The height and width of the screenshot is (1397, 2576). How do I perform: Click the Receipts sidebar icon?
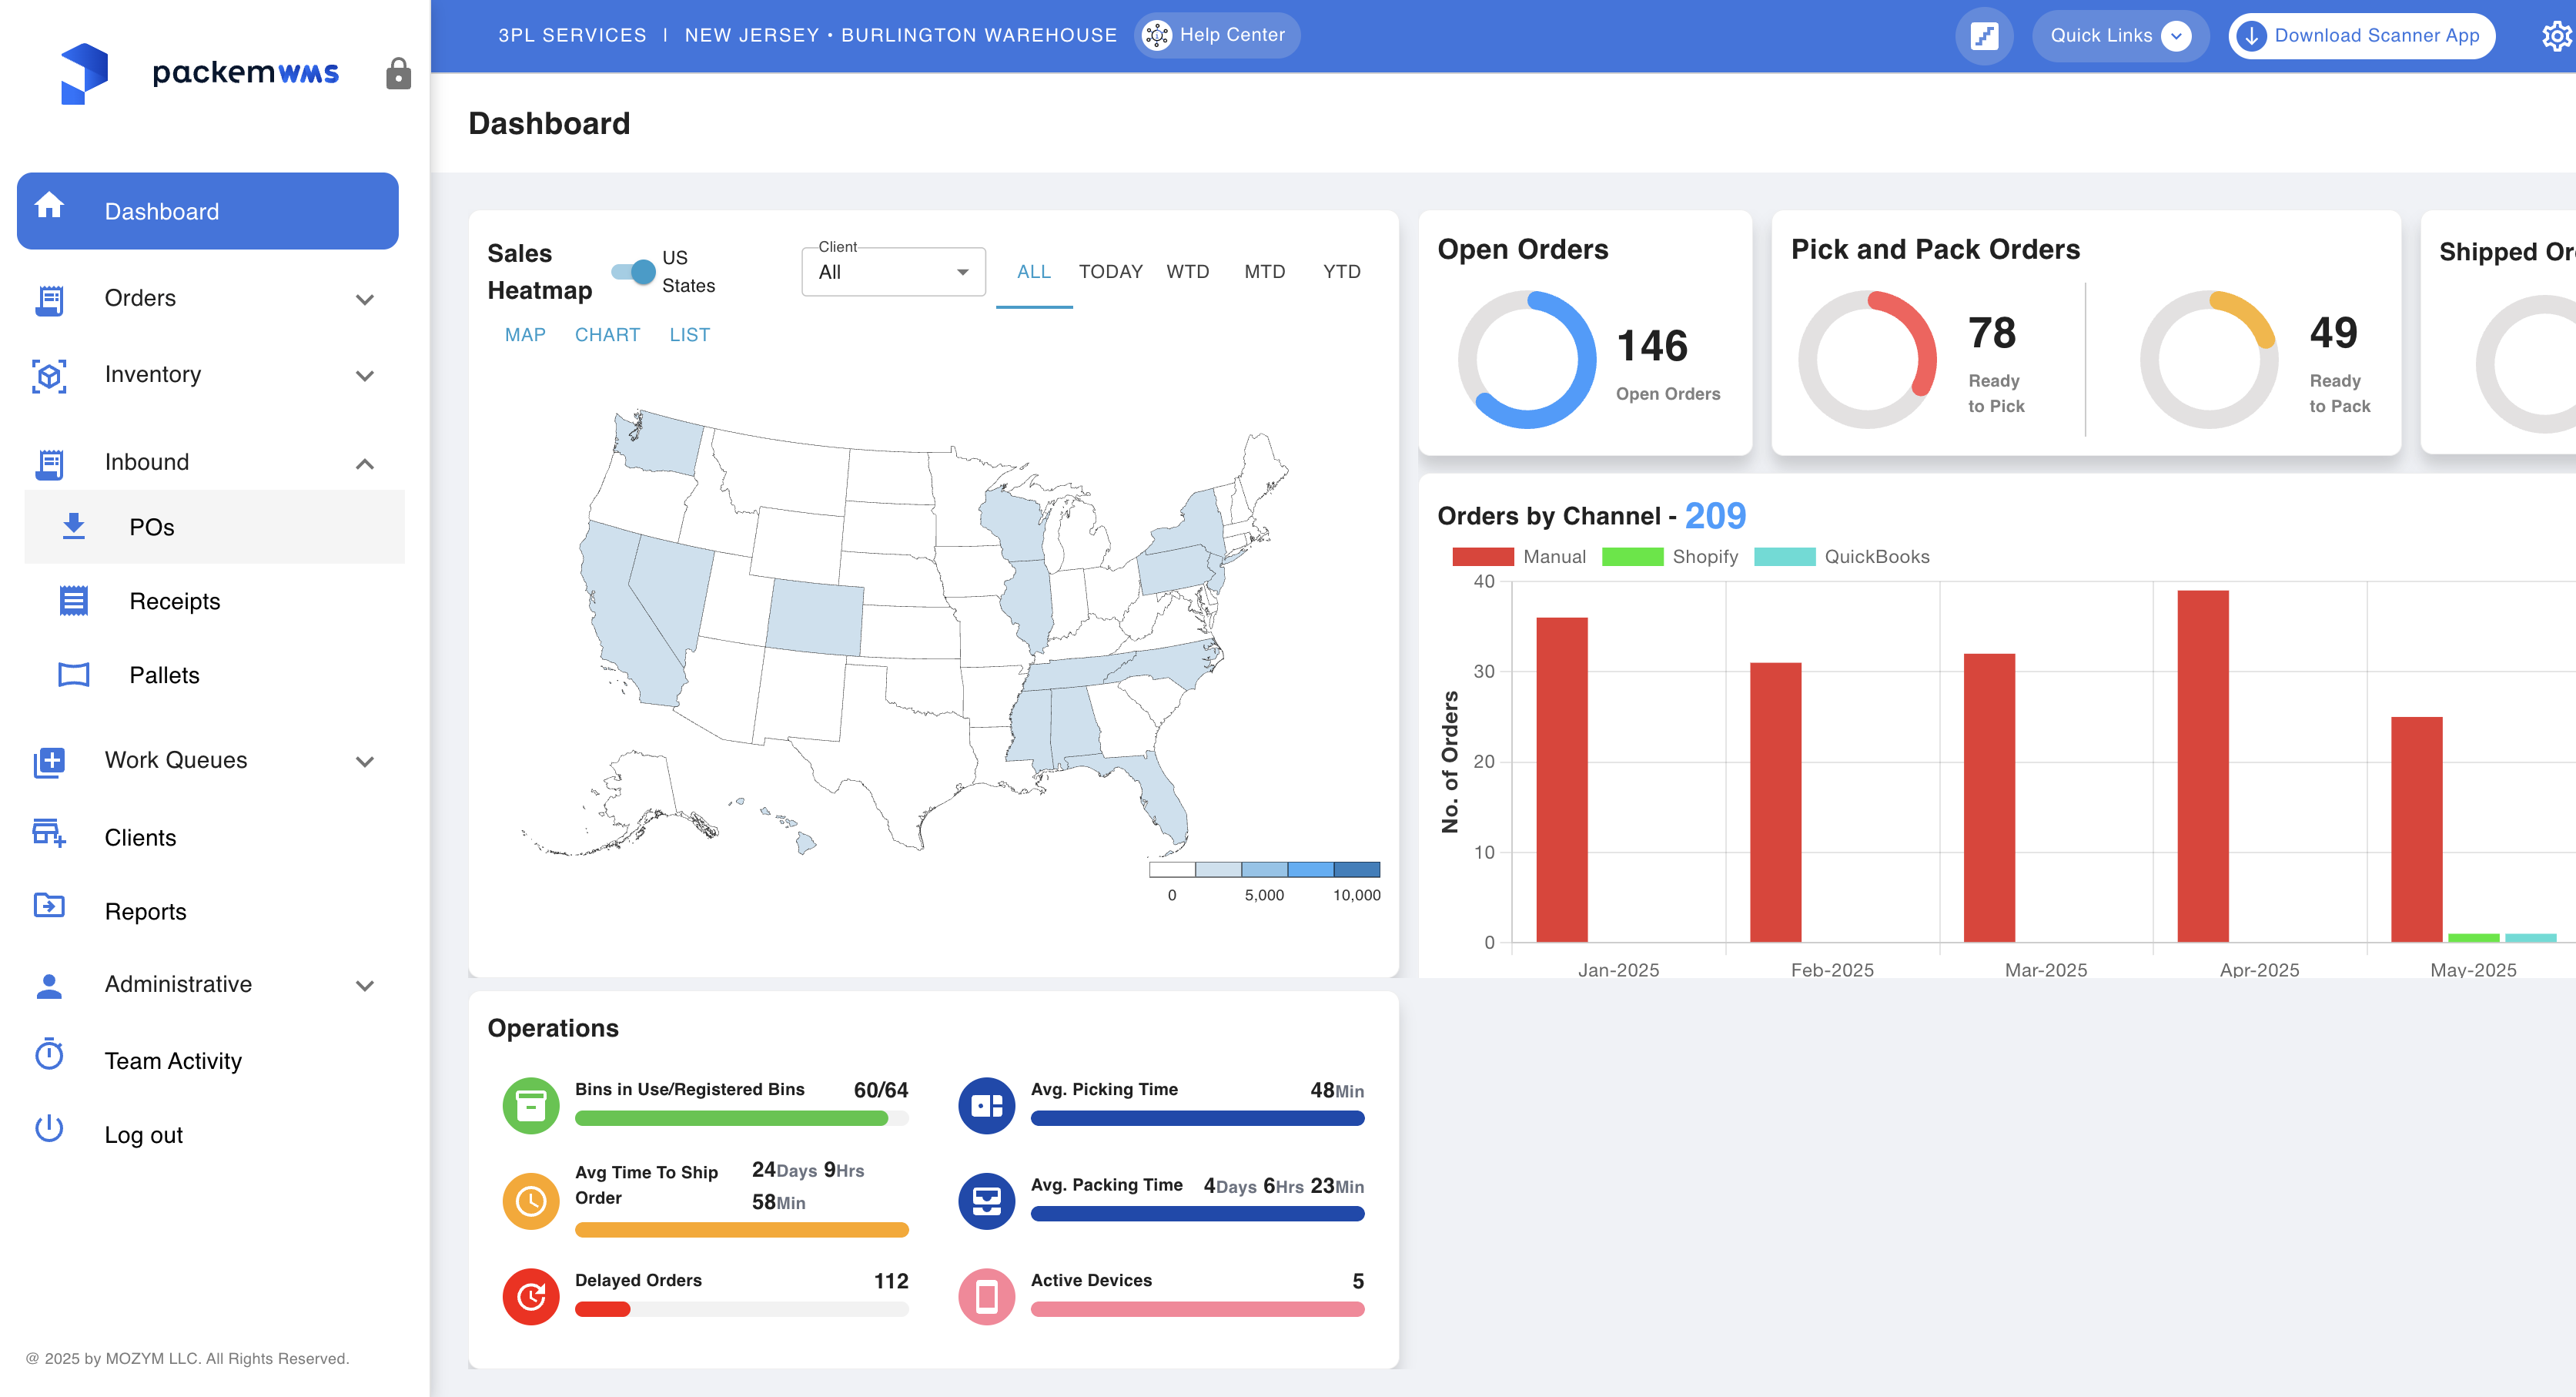73,601
